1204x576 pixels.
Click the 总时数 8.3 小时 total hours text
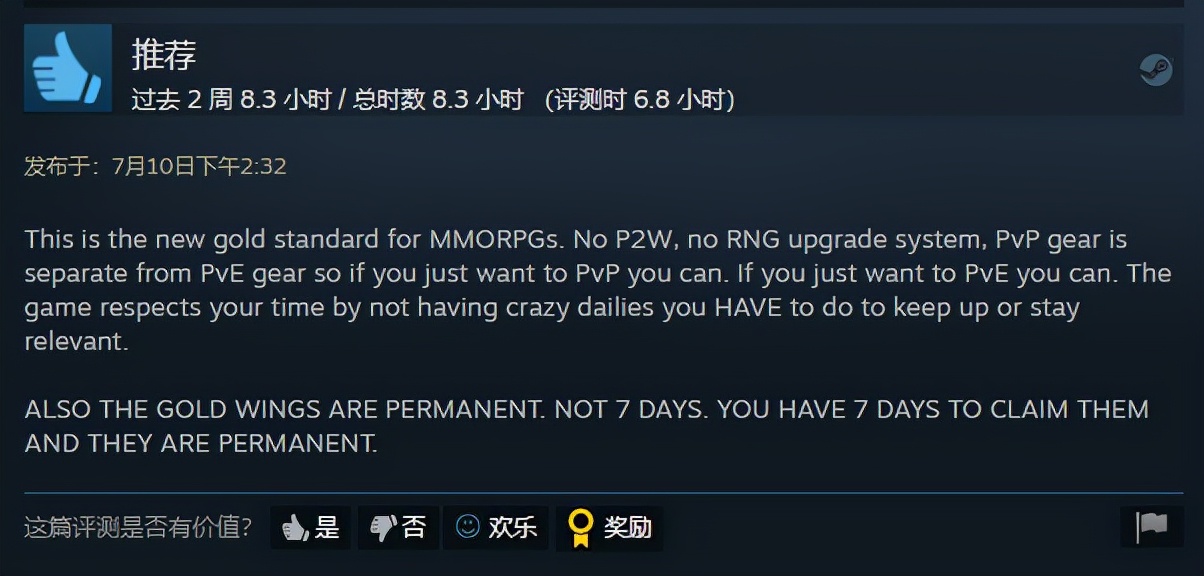tap(438, 100)
